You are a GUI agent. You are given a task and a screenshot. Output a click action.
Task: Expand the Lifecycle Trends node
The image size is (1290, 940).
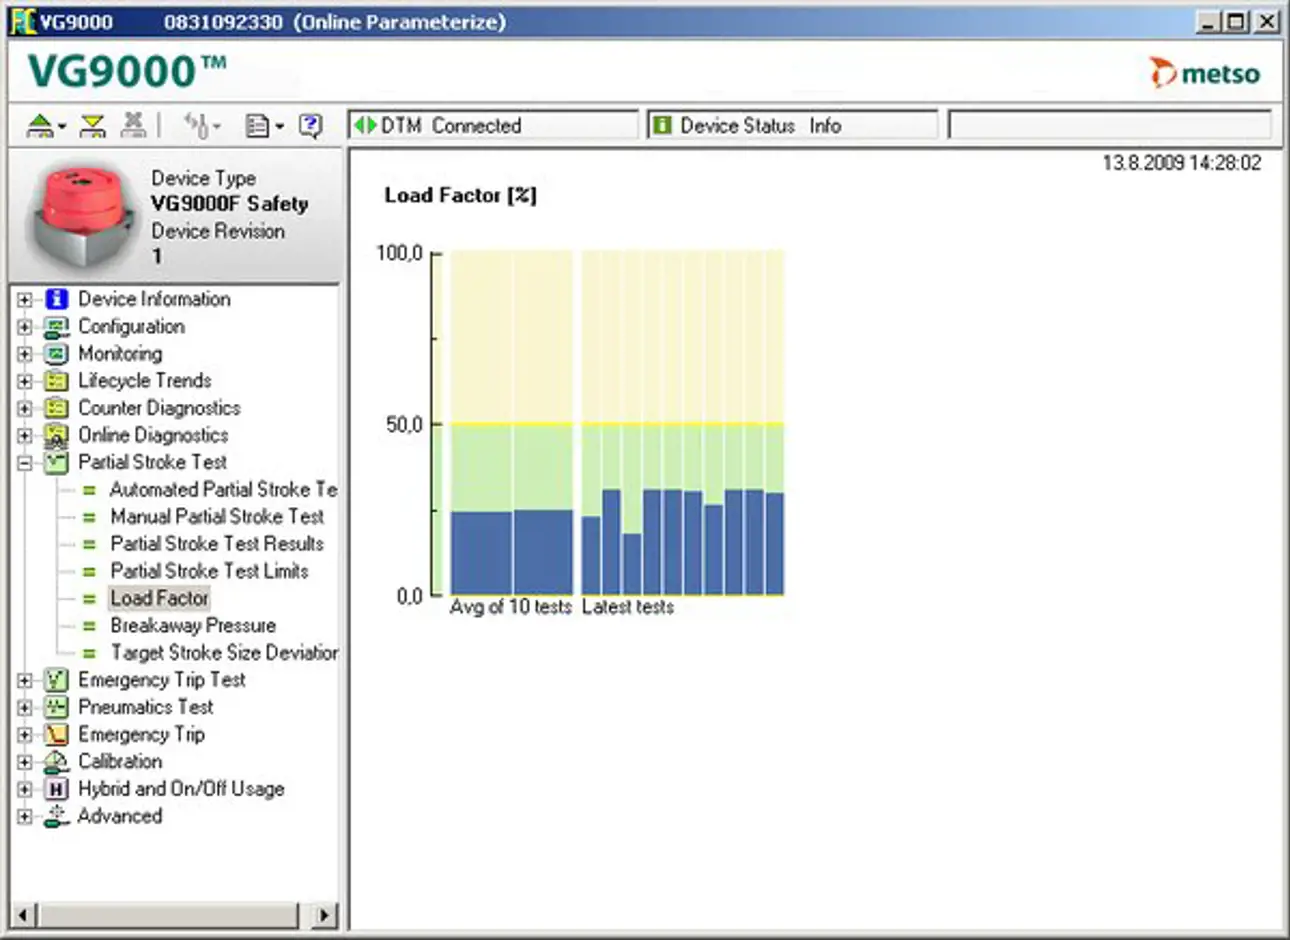coord(25,381)
